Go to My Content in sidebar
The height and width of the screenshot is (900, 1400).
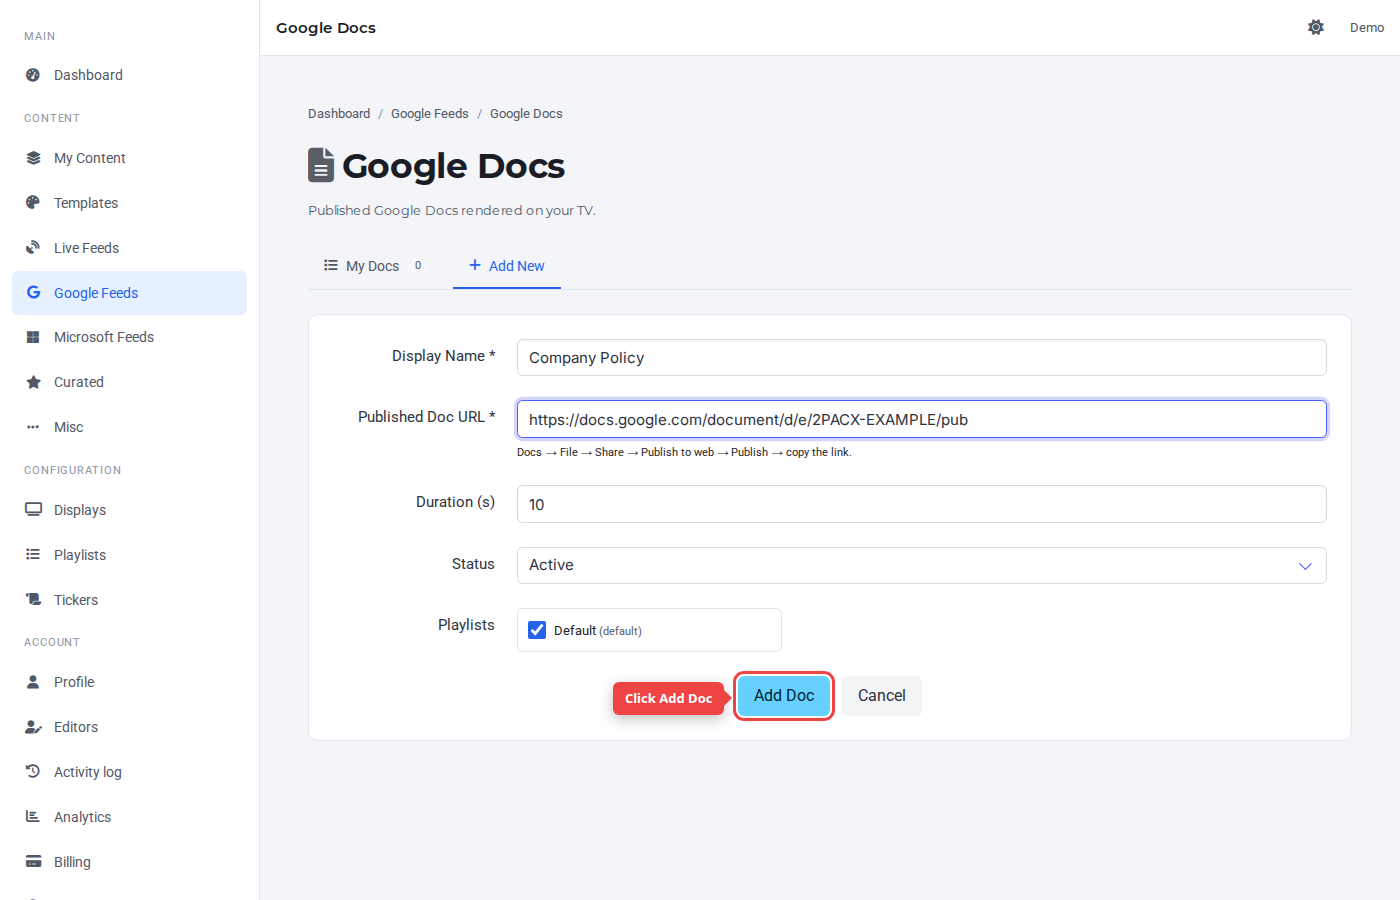click(x=129, y=158)
